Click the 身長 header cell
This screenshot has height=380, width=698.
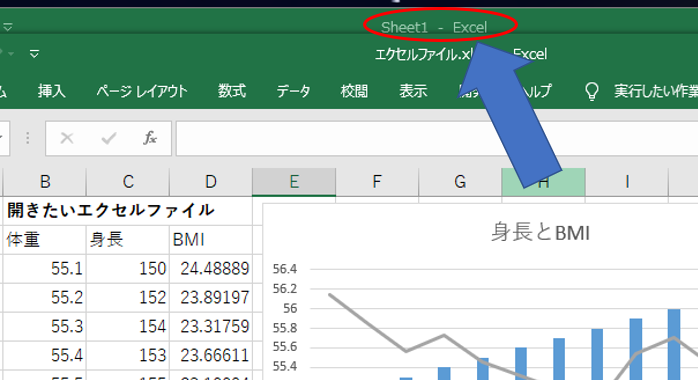tap(128, 240)
